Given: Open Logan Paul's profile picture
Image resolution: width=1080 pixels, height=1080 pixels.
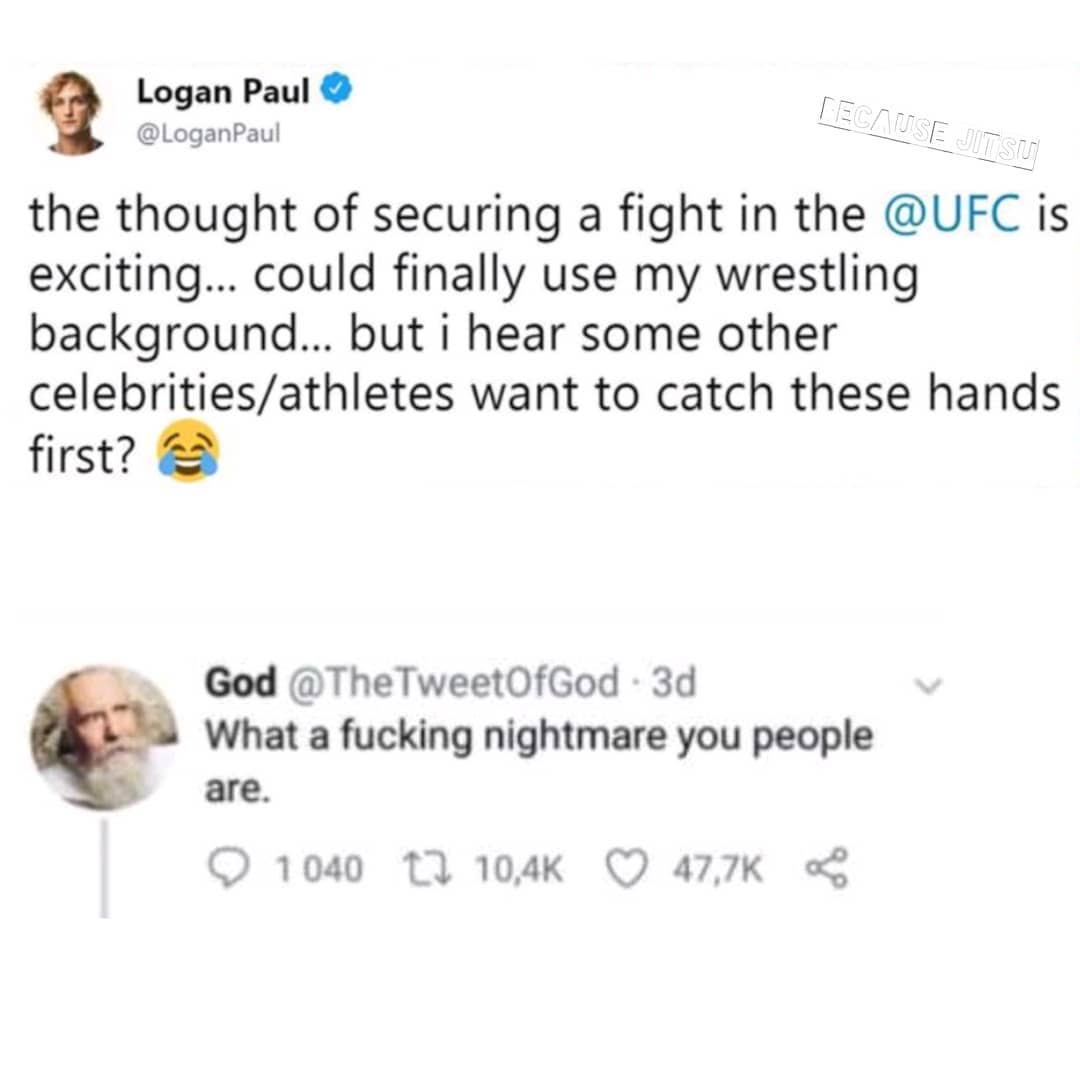Looking at the screenshot, I should (72, 112).
